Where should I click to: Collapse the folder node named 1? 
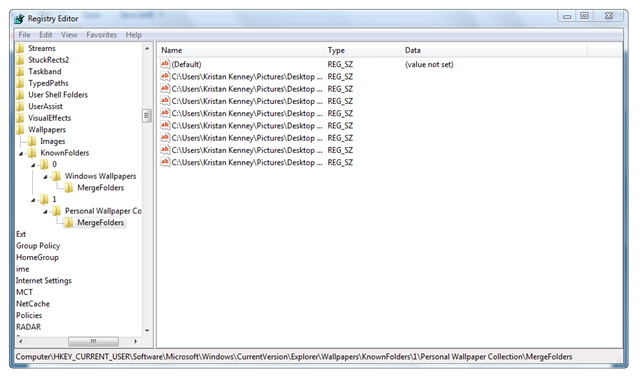point(33,200)
